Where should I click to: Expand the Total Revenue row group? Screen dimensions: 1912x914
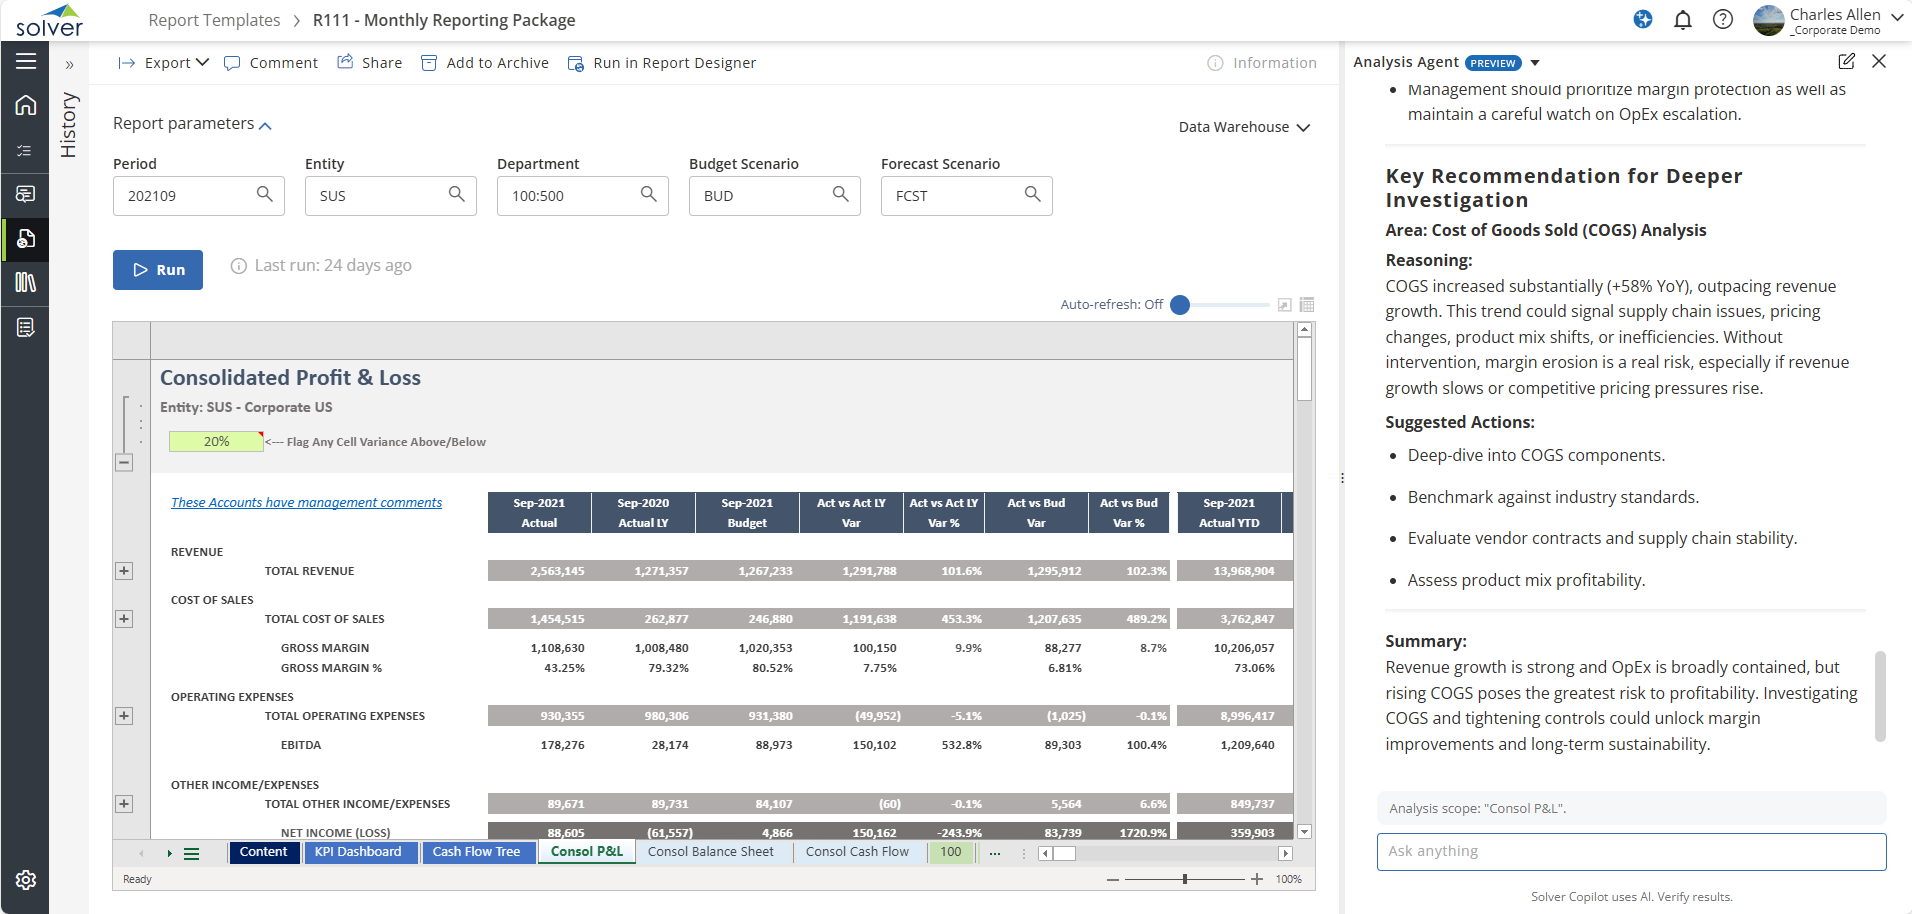[124, 571]
